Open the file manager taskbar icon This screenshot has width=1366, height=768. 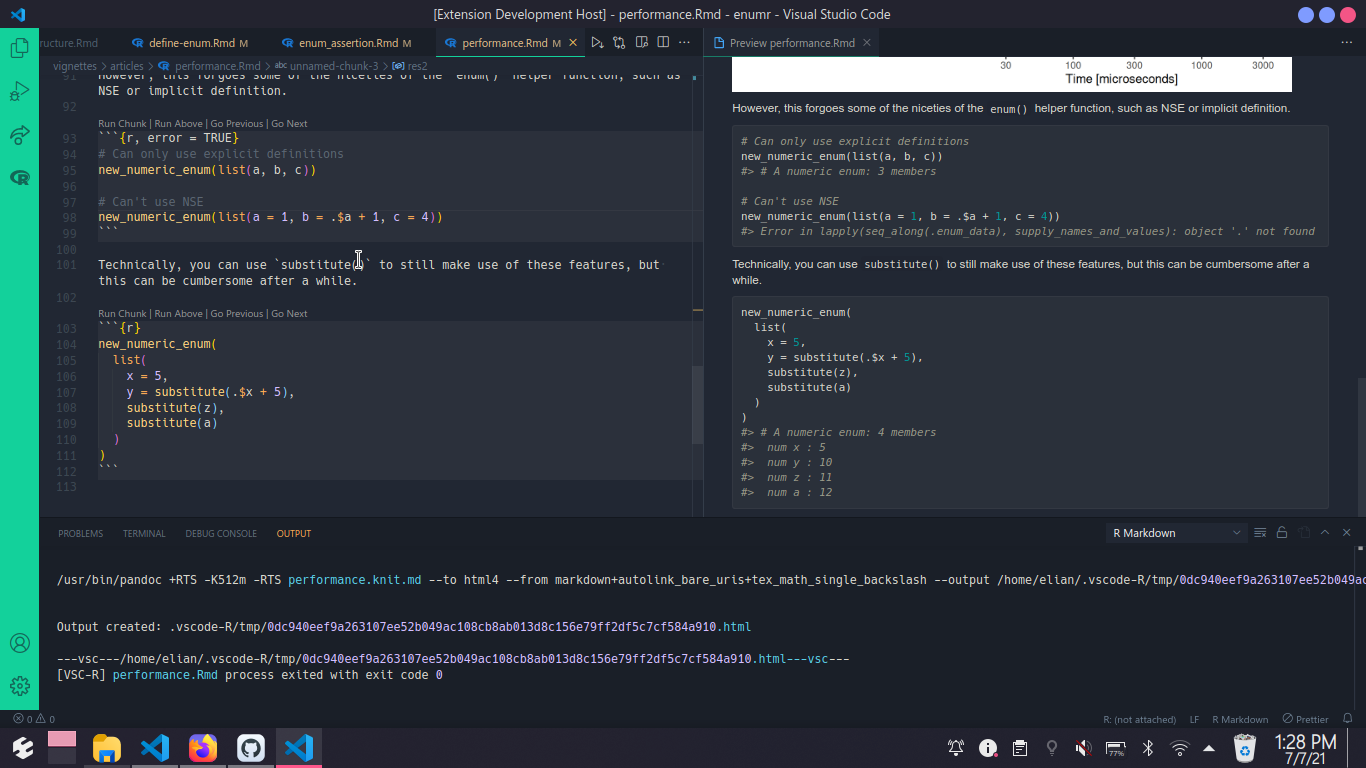point(107,748)
